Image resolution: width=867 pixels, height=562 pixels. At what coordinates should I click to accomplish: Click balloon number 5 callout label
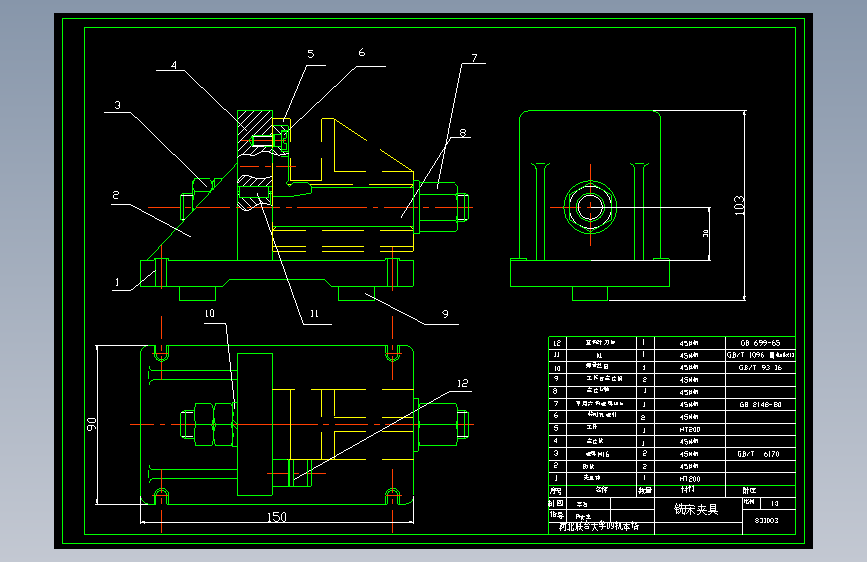click(x=311, y=54)
